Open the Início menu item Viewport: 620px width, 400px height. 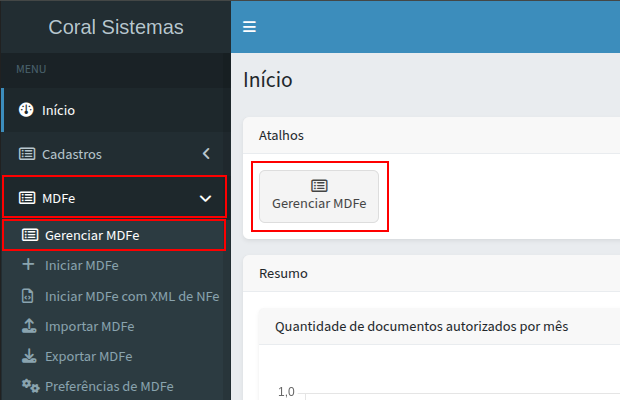point(58,110)
